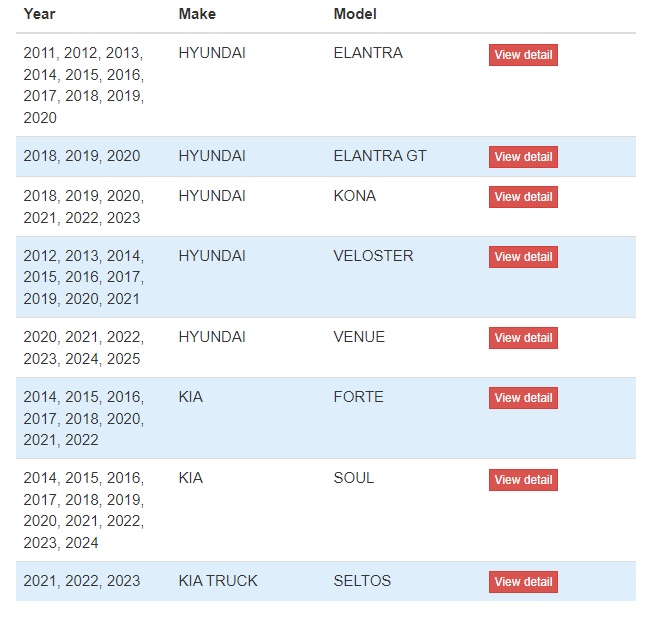Select the FORTE model name
This screenshot has width=666, height=626.
358,397
